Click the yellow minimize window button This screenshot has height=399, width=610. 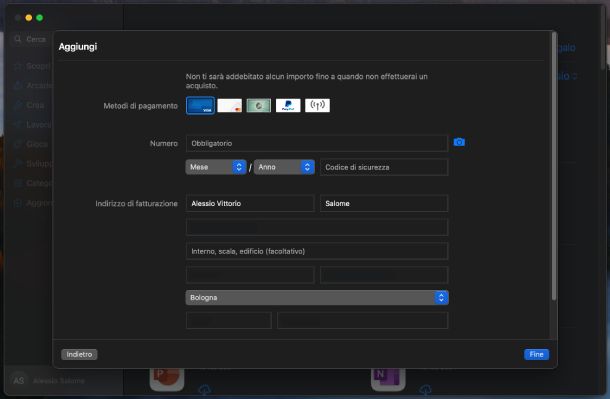pyautogui.click(x=29, y=18)
